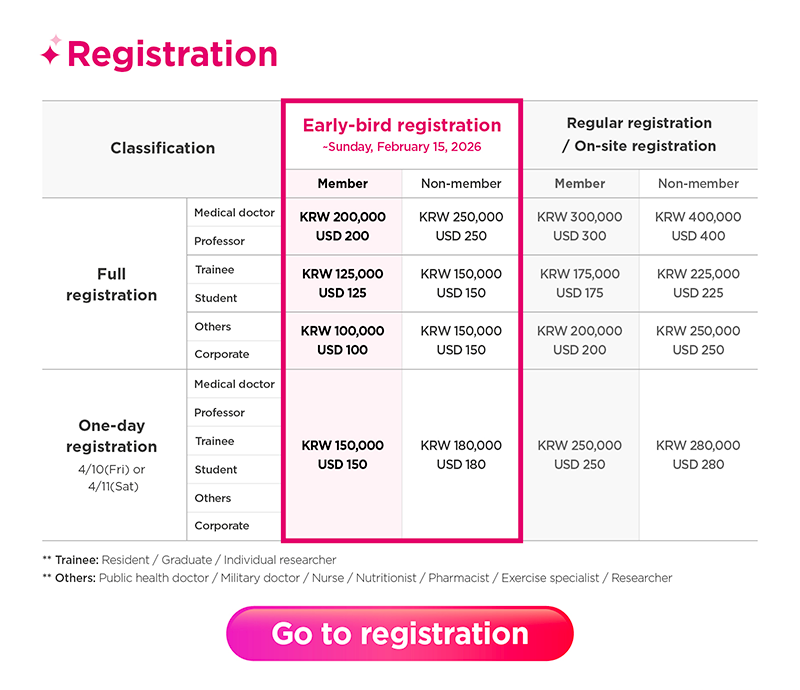The width and height of the screenshot is (800, 690).
Task: Click the Classification column header
Action: (x=163, y=148)
